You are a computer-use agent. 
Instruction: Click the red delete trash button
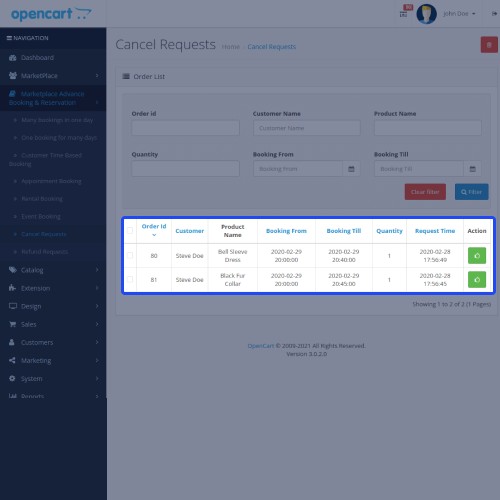489,45
